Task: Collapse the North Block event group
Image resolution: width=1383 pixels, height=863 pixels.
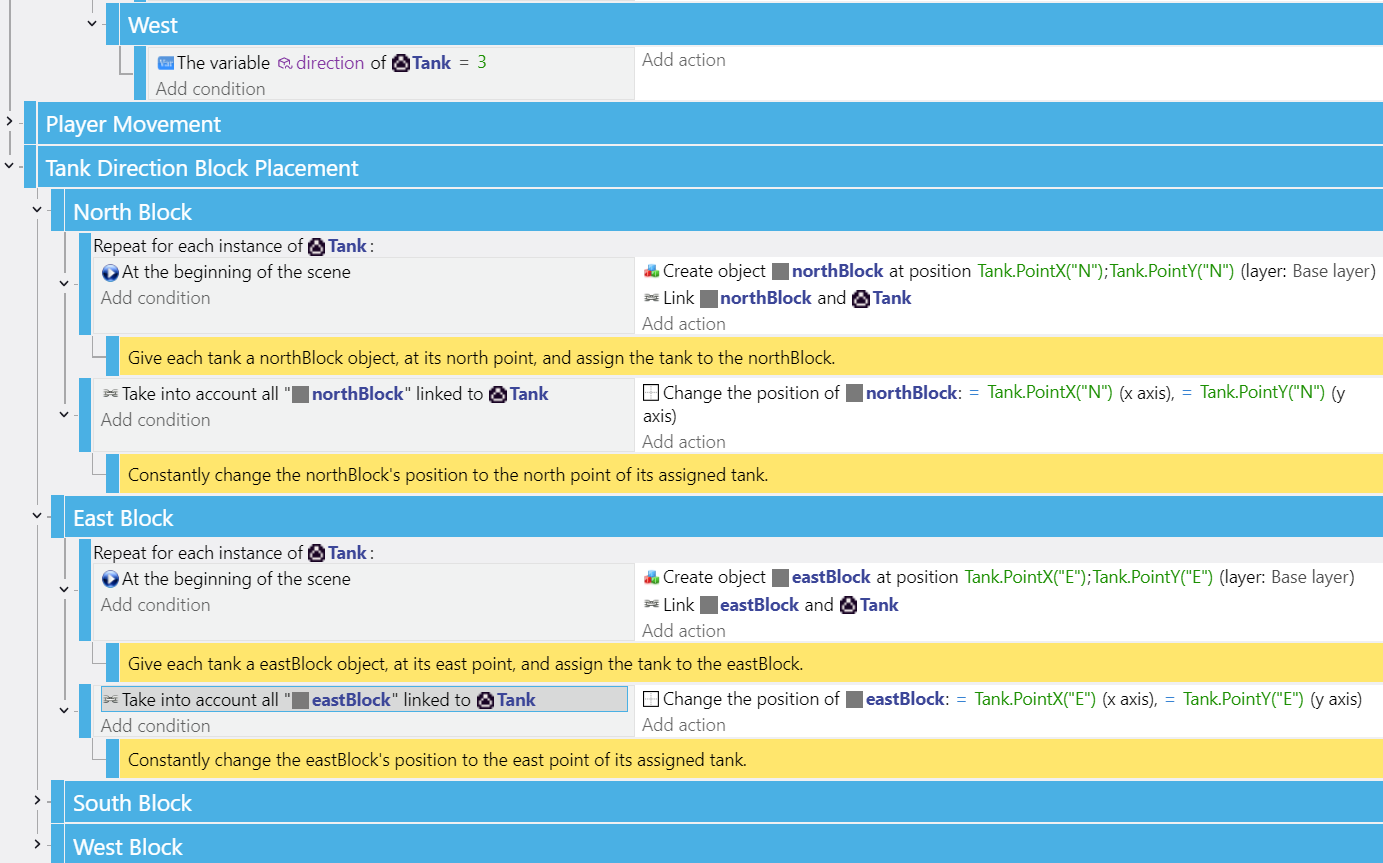Action: [x=37, y=210]
